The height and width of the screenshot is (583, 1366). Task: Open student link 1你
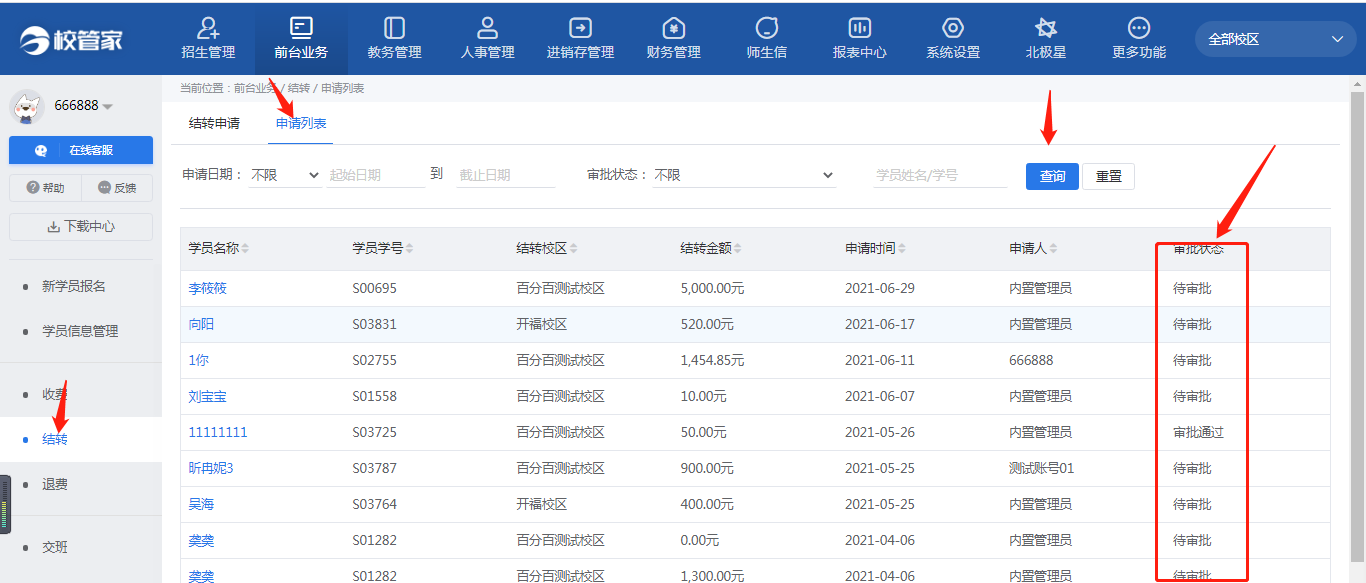click(x=198, y=360)
